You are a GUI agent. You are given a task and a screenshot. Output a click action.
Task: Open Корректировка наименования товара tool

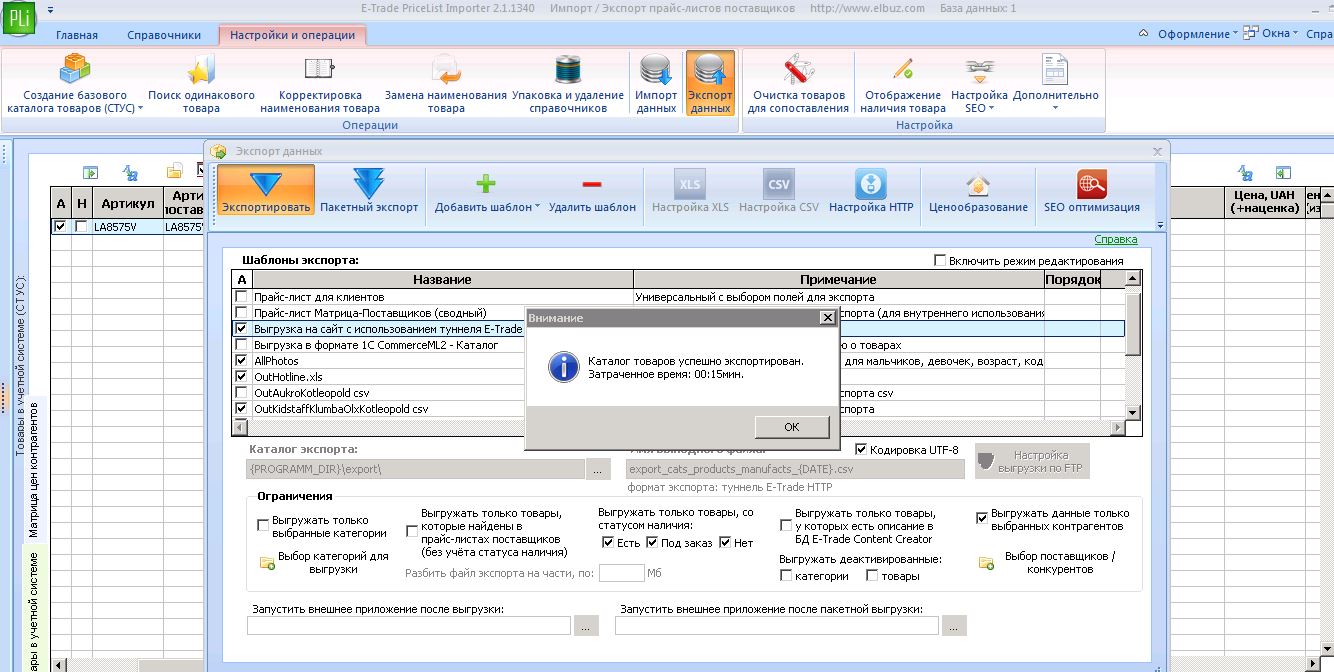[320, 84]
